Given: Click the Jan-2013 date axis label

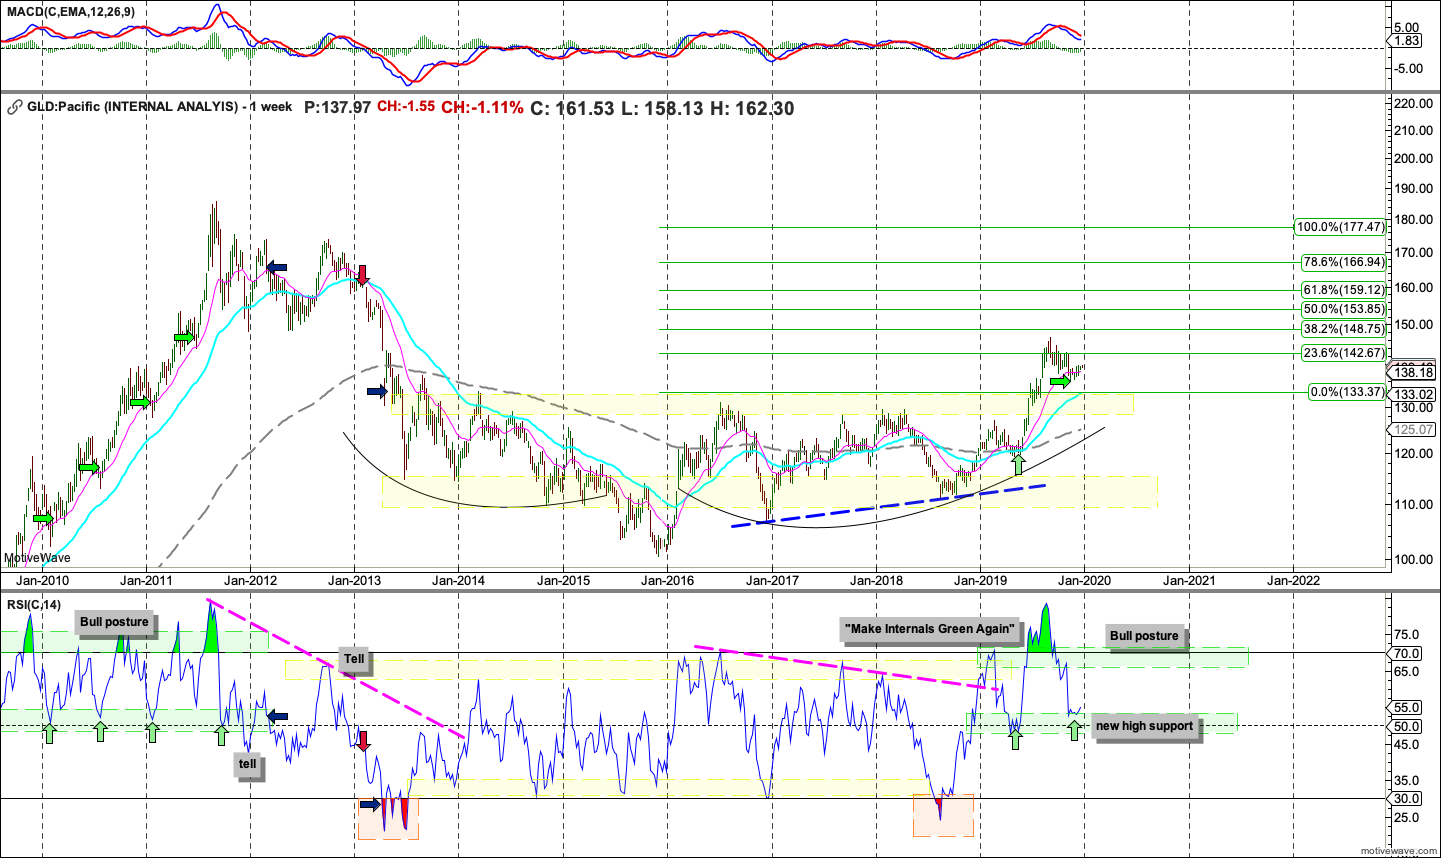Looking at the screenshot, I should pyautogui.click(x=355, y=580).
